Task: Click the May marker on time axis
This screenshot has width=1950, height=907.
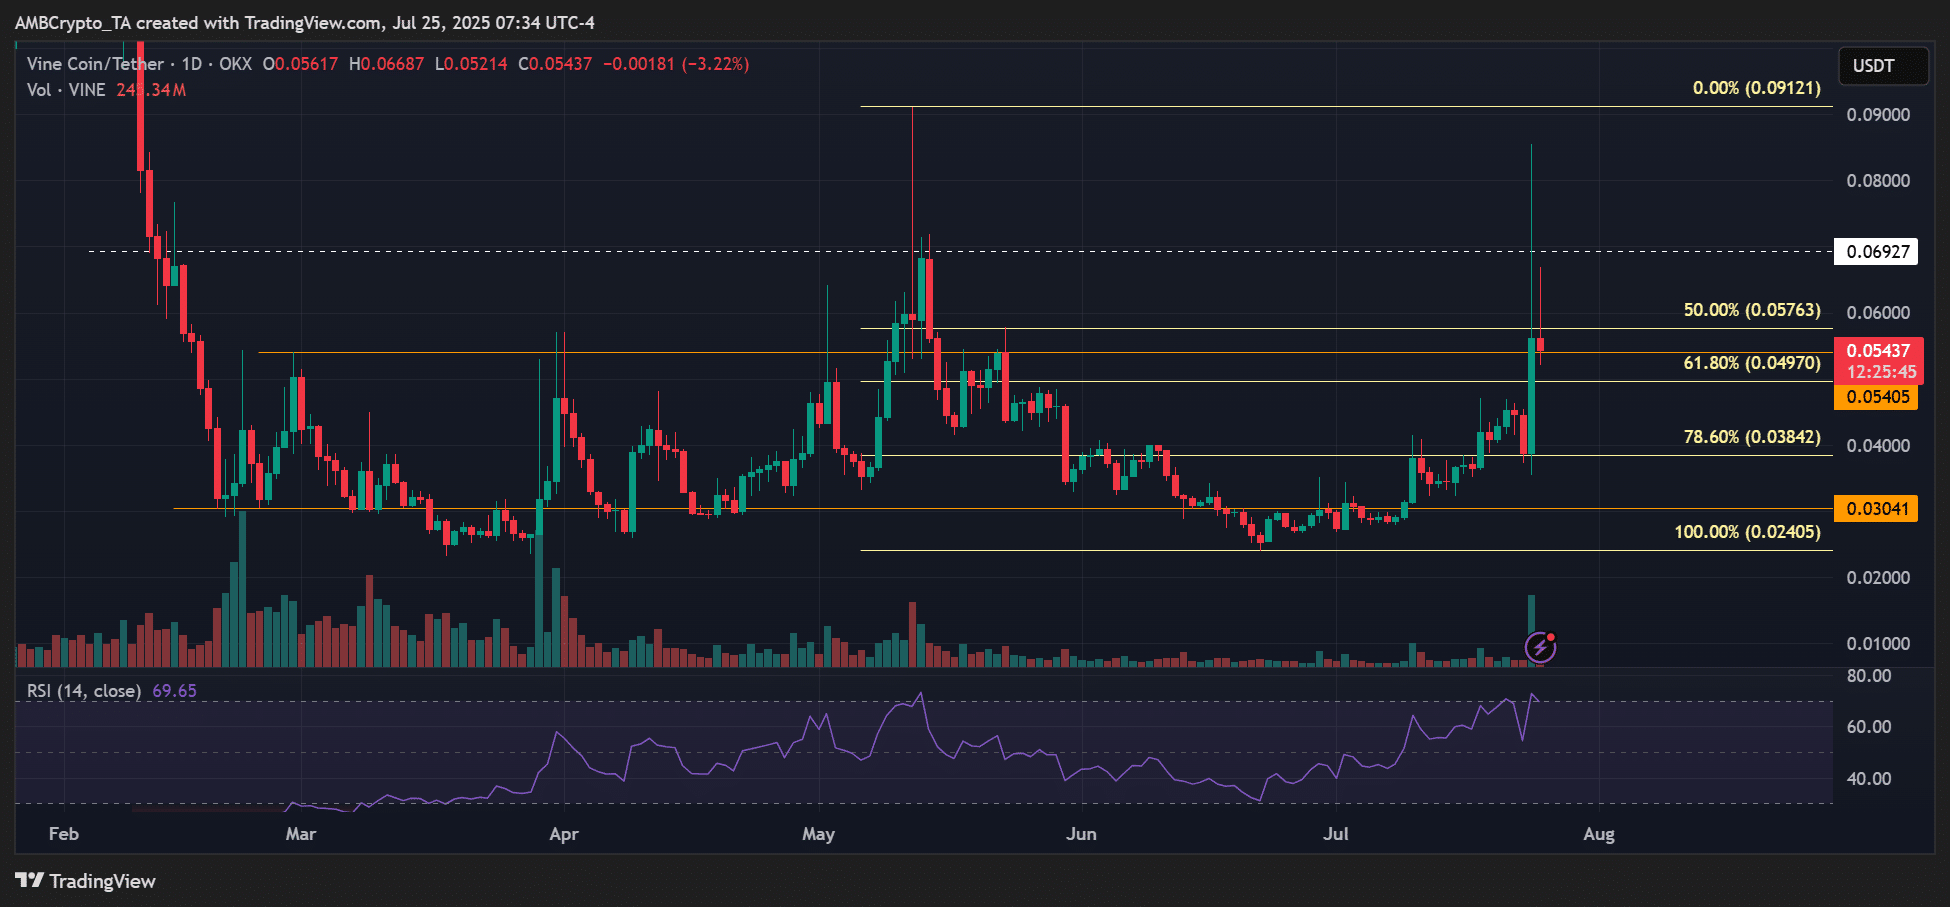Action: [818, 834]
